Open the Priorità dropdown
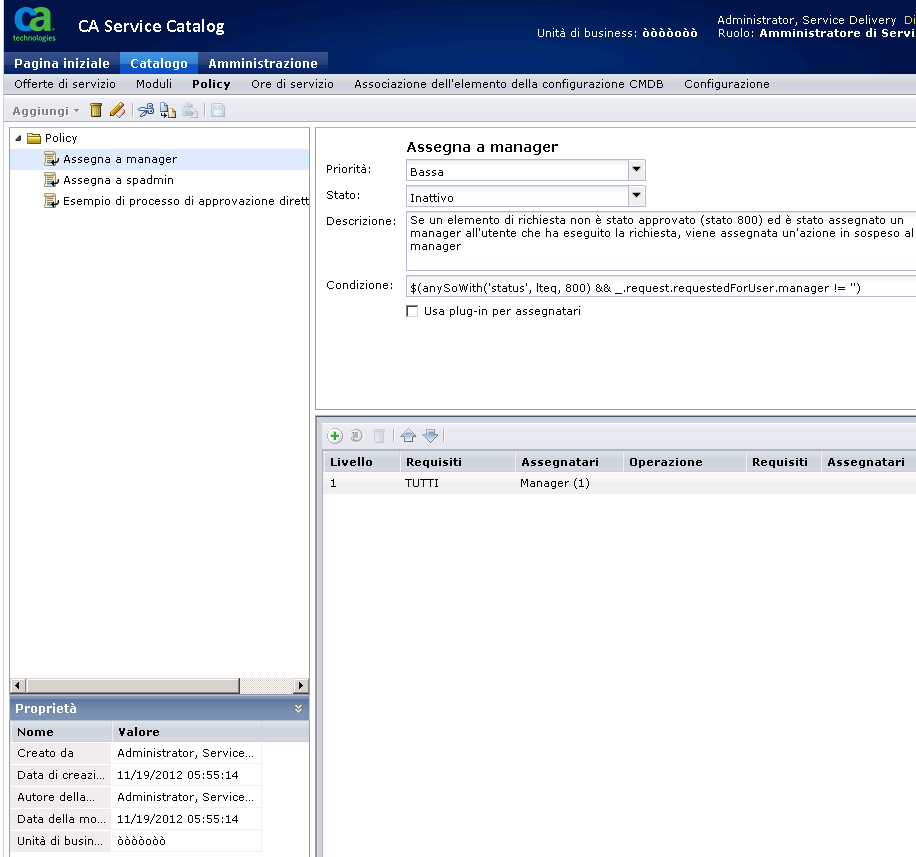 click(636, 171)
